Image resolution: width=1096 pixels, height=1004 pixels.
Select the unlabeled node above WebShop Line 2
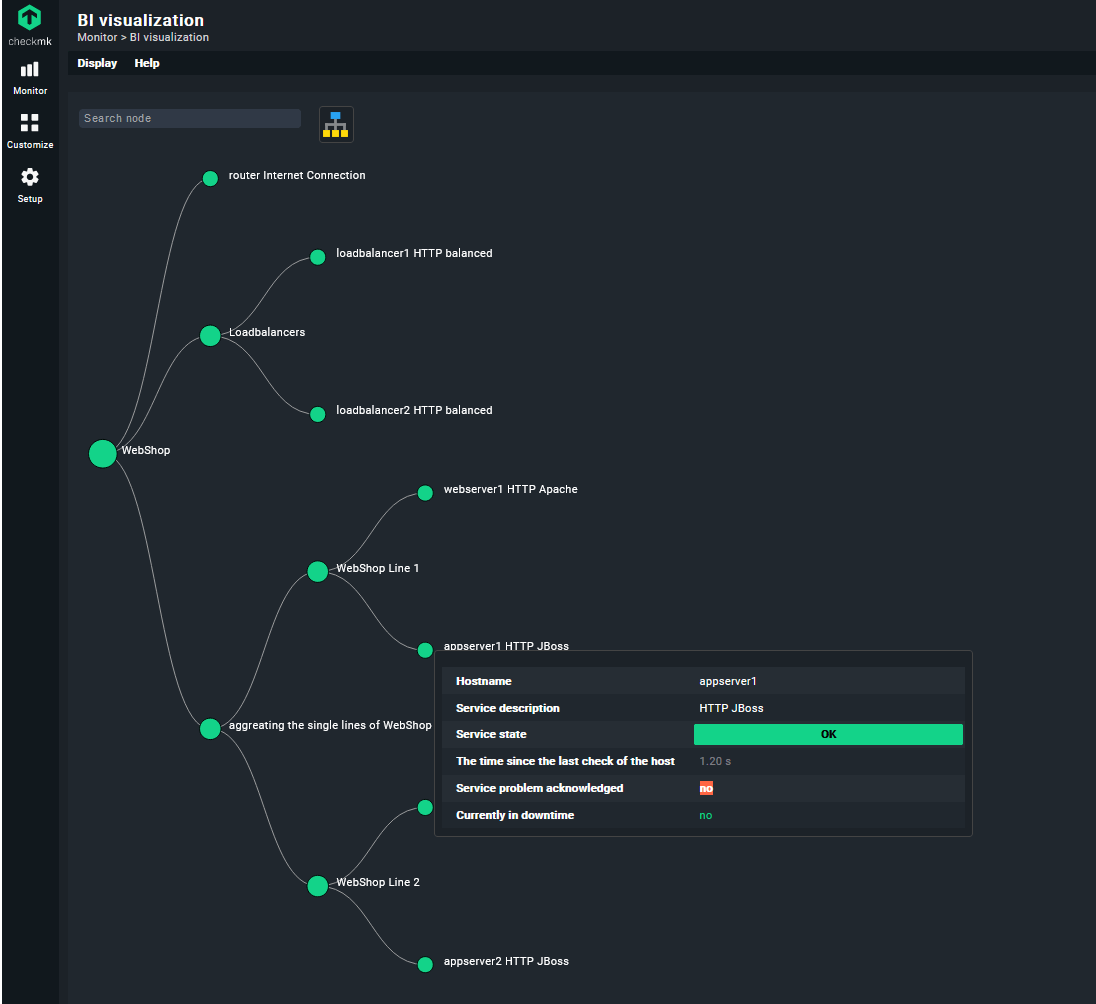[426, 808]
